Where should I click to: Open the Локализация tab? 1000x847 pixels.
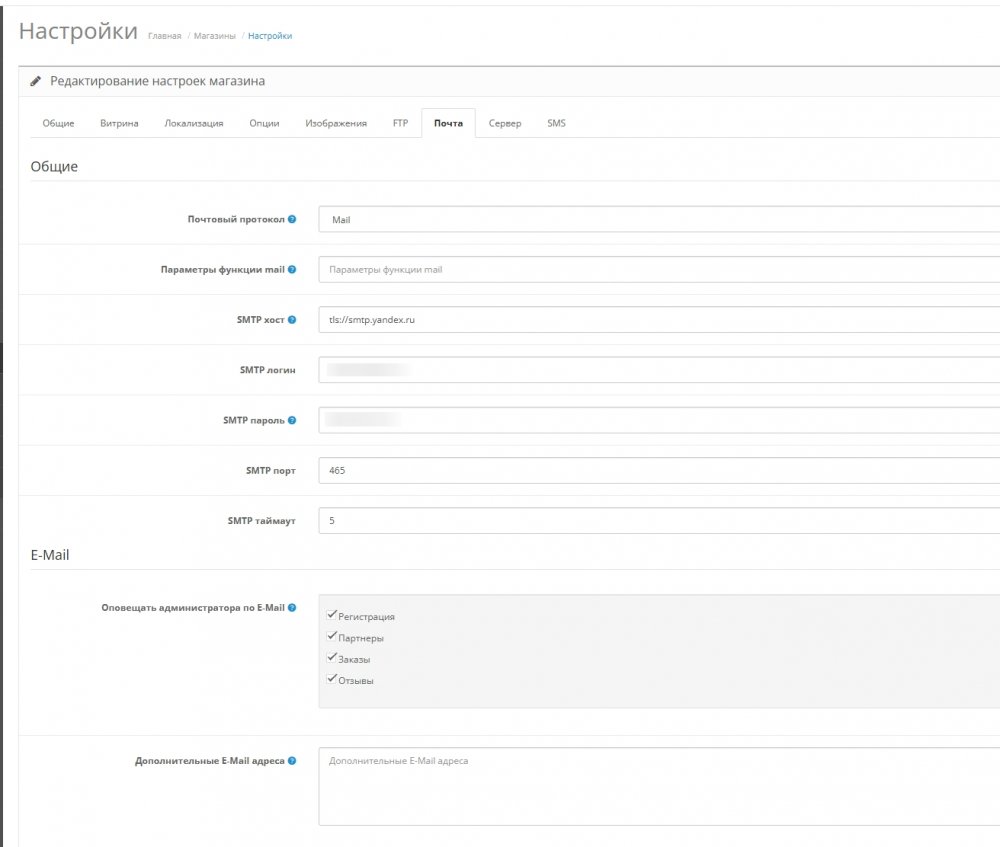[x=194, y=123]
